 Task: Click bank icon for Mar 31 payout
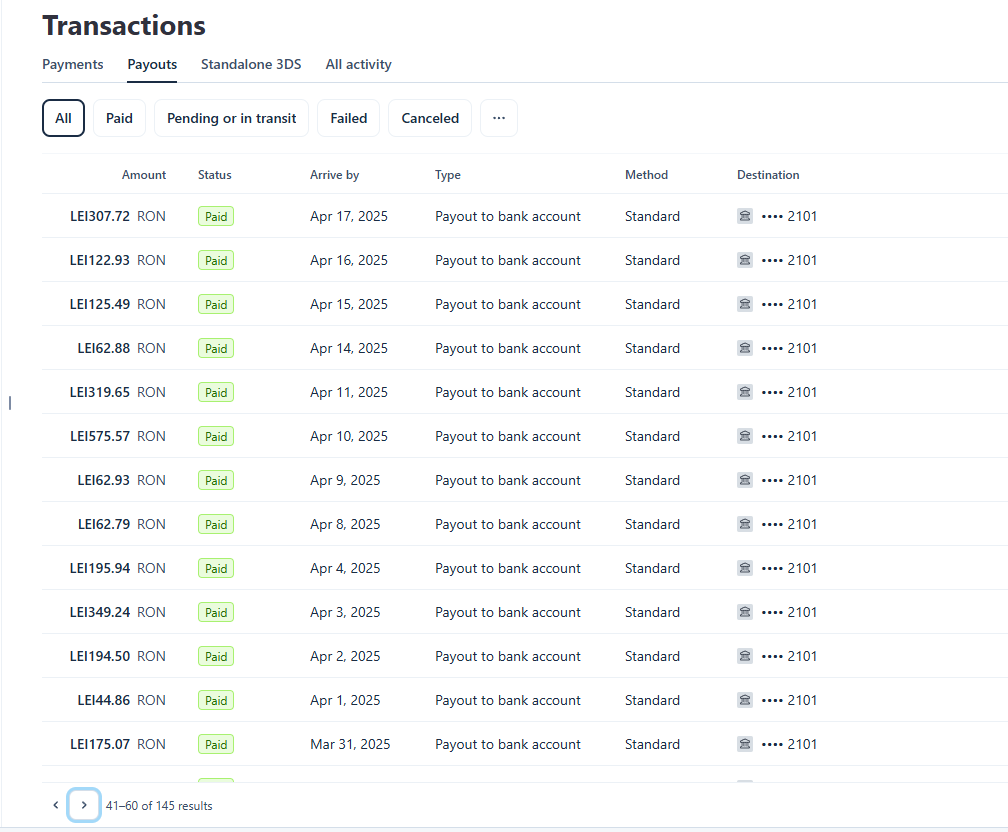click(744, 744)
